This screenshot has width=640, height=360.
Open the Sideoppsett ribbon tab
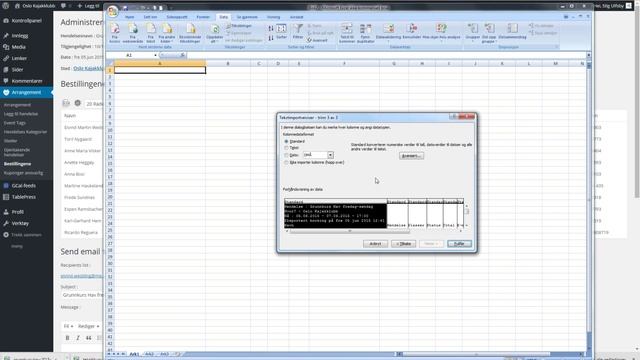tap(177, 17)
